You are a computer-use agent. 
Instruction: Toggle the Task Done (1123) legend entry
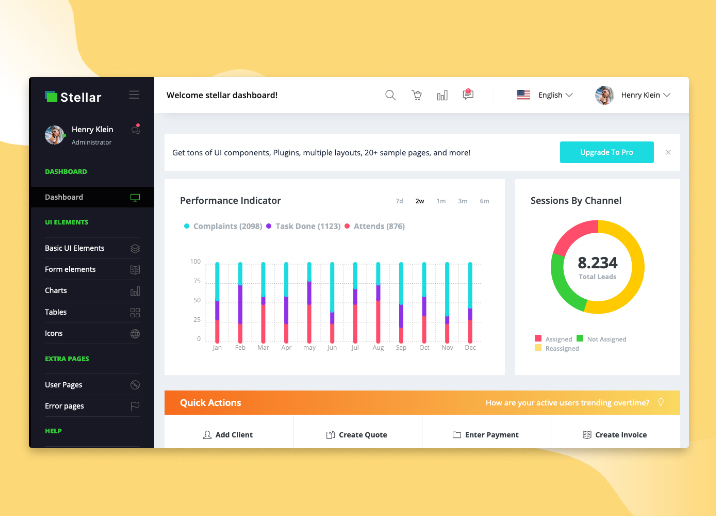303,226
